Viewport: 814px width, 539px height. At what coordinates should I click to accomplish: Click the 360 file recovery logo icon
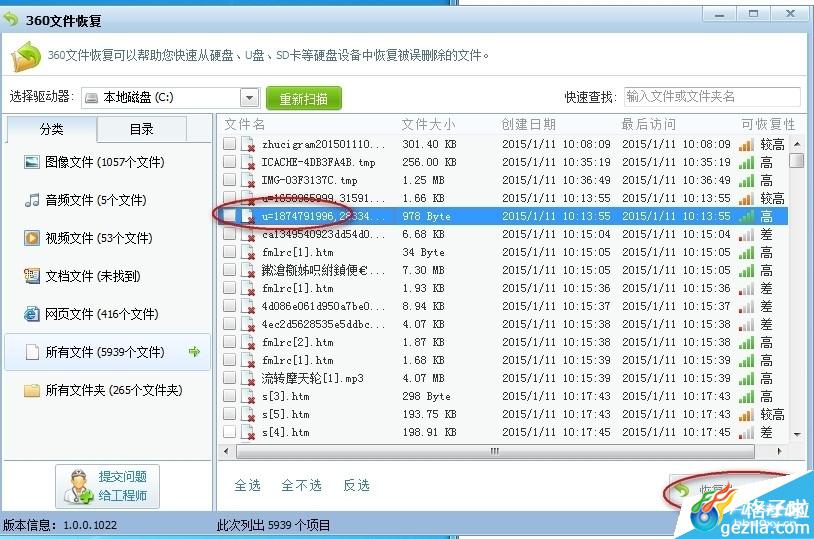[25, 57]
